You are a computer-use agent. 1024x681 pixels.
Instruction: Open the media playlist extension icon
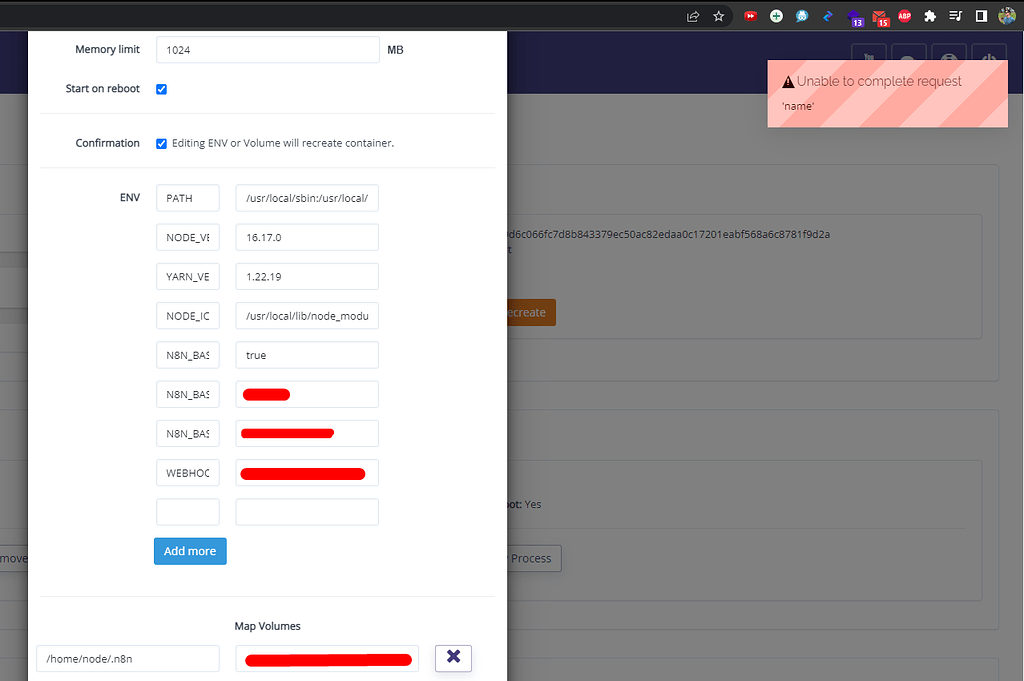click(955, 16)
